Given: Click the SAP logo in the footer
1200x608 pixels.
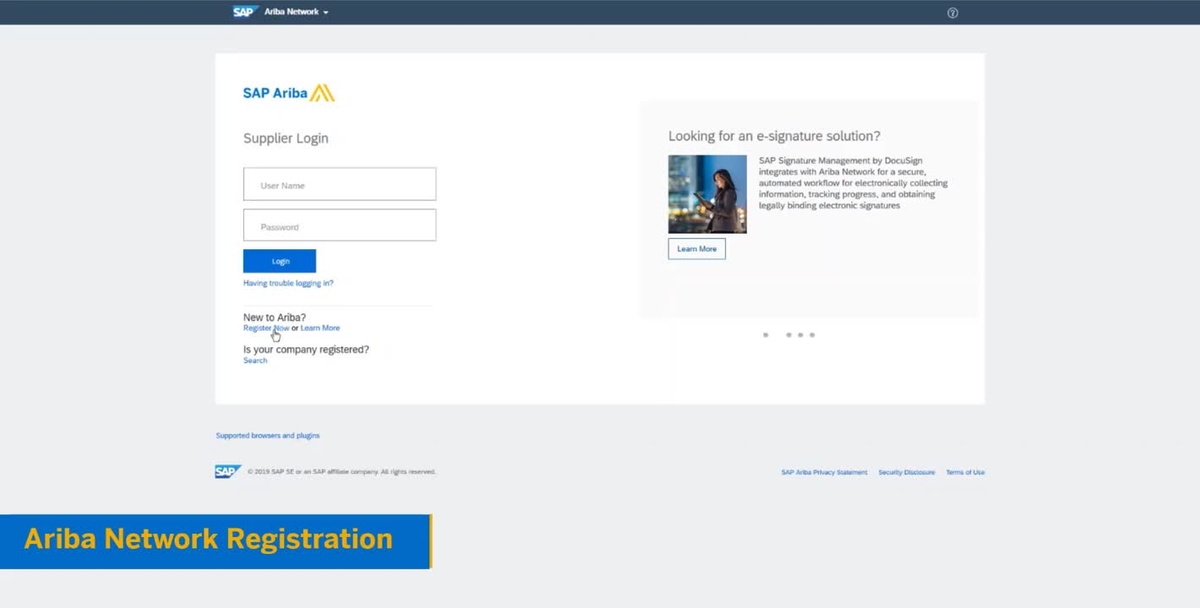Looking at the screenshot, I should [x=228, y=472].
